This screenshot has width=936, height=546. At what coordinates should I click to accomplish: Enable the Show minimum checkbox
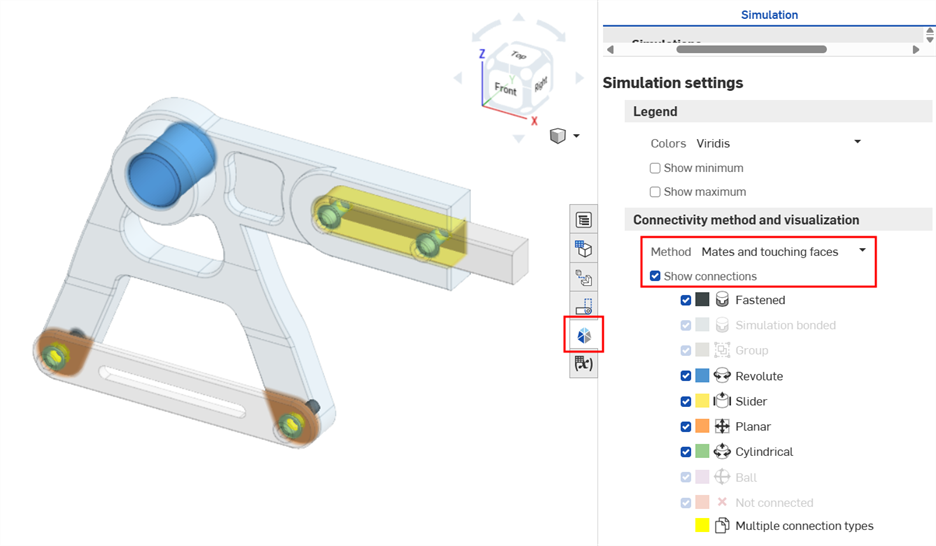coord(655,168)
